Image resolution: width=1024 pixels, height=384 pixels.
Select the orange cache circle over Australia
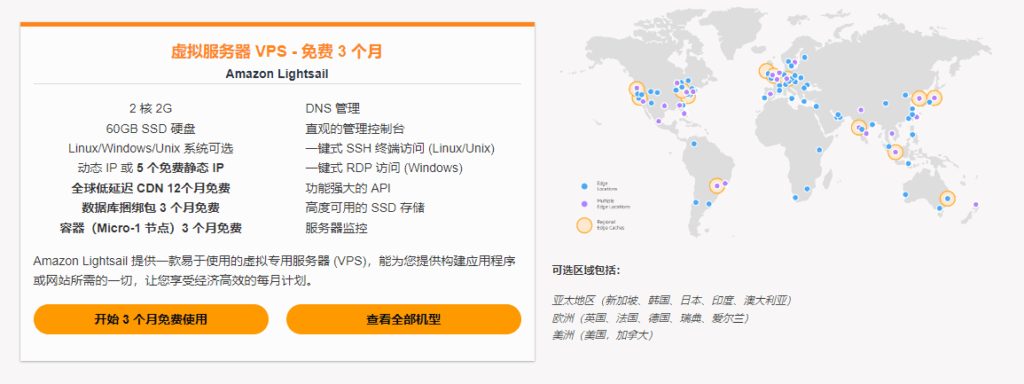(x=947, y=198)
